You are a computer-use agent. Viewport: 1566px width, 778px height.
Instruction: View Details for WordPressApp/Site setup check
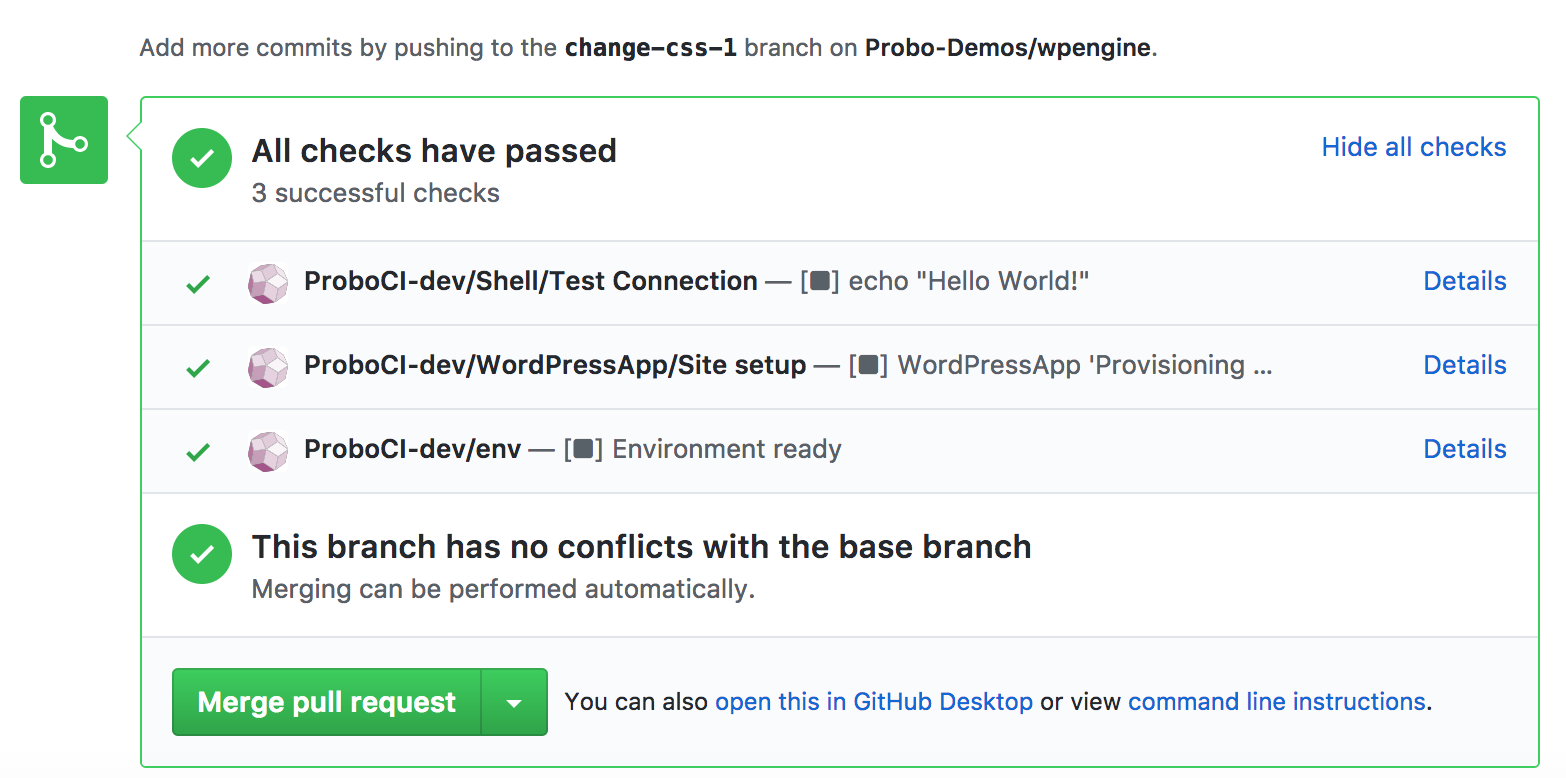click(1464, 366)
